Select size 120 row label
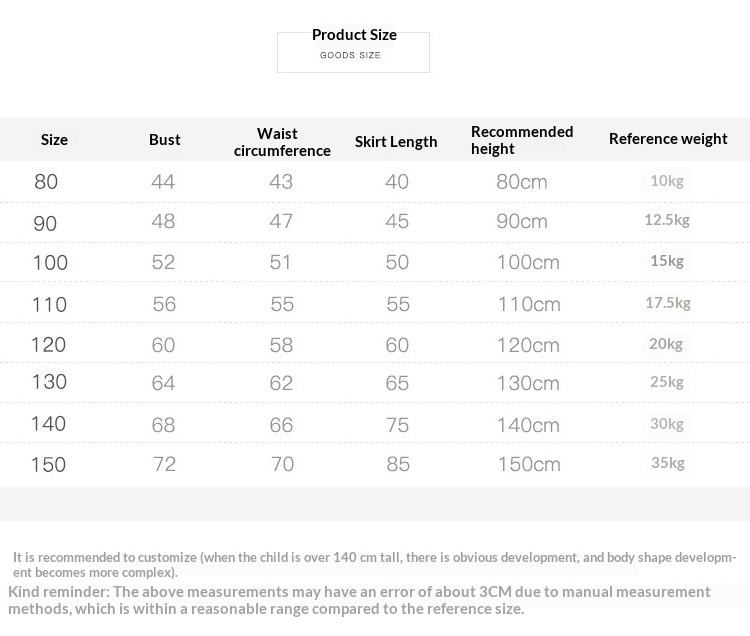 [49, 345]
